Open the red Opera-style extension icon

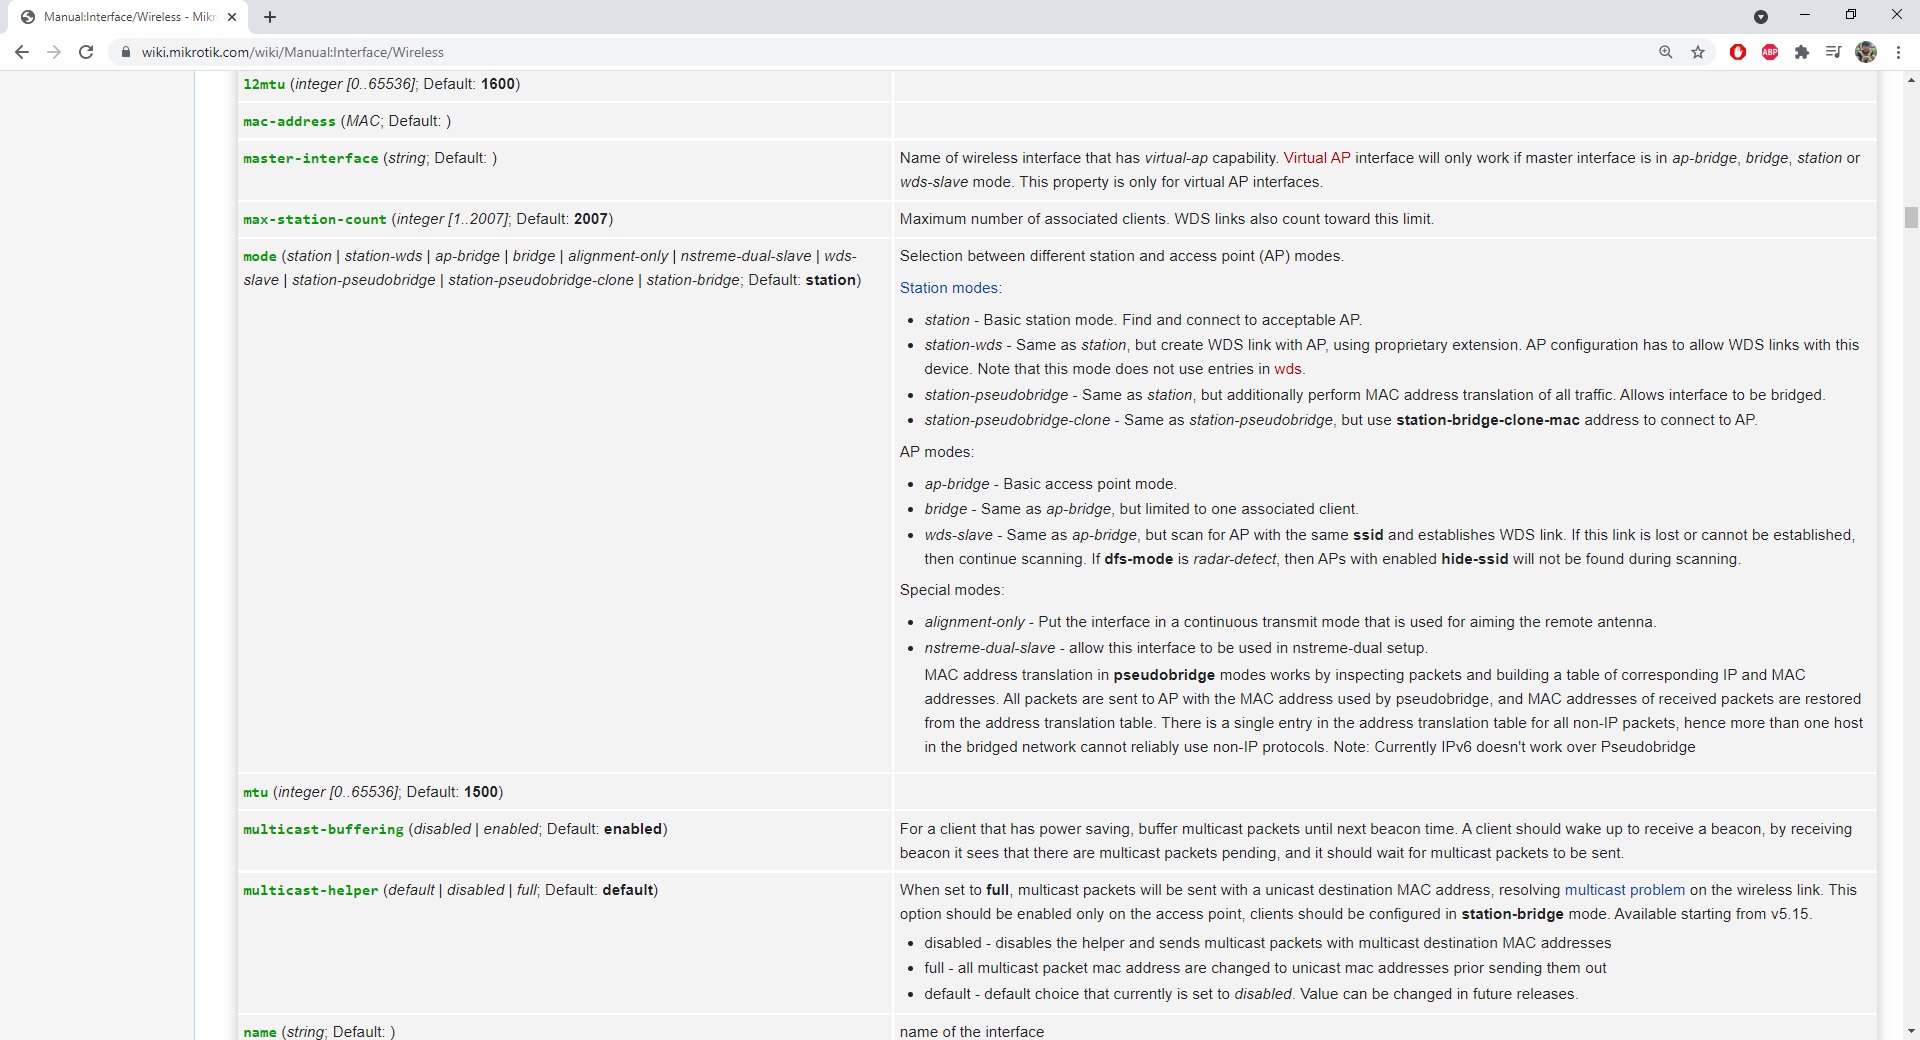coord(1738,52)
